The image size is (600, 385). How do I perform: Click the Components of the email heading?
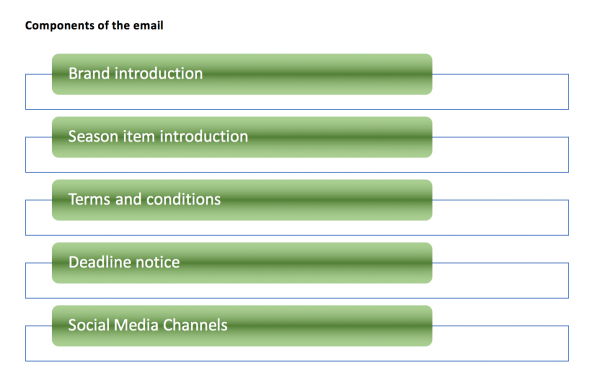tap(94, 25)
